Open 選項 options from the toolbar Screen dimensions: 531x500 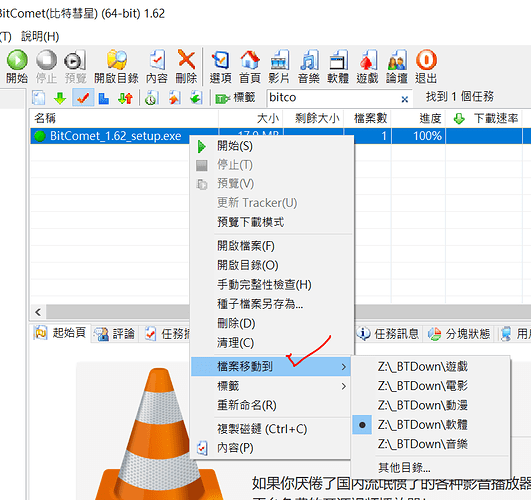(220, 61)
